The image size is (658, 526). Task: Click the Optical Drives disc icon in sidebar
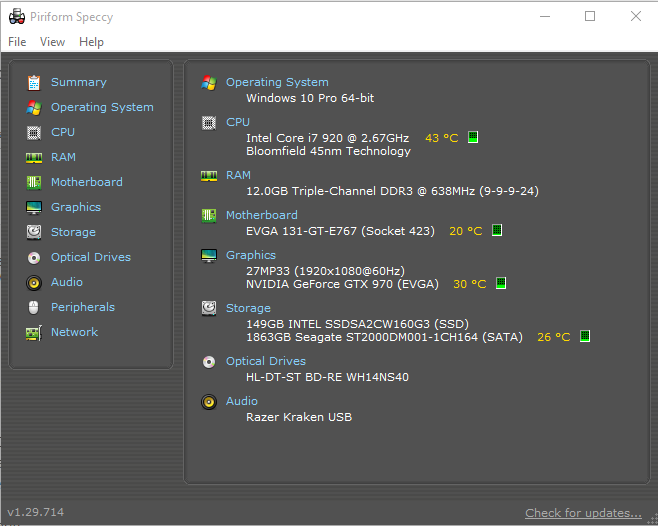[34, 257]
